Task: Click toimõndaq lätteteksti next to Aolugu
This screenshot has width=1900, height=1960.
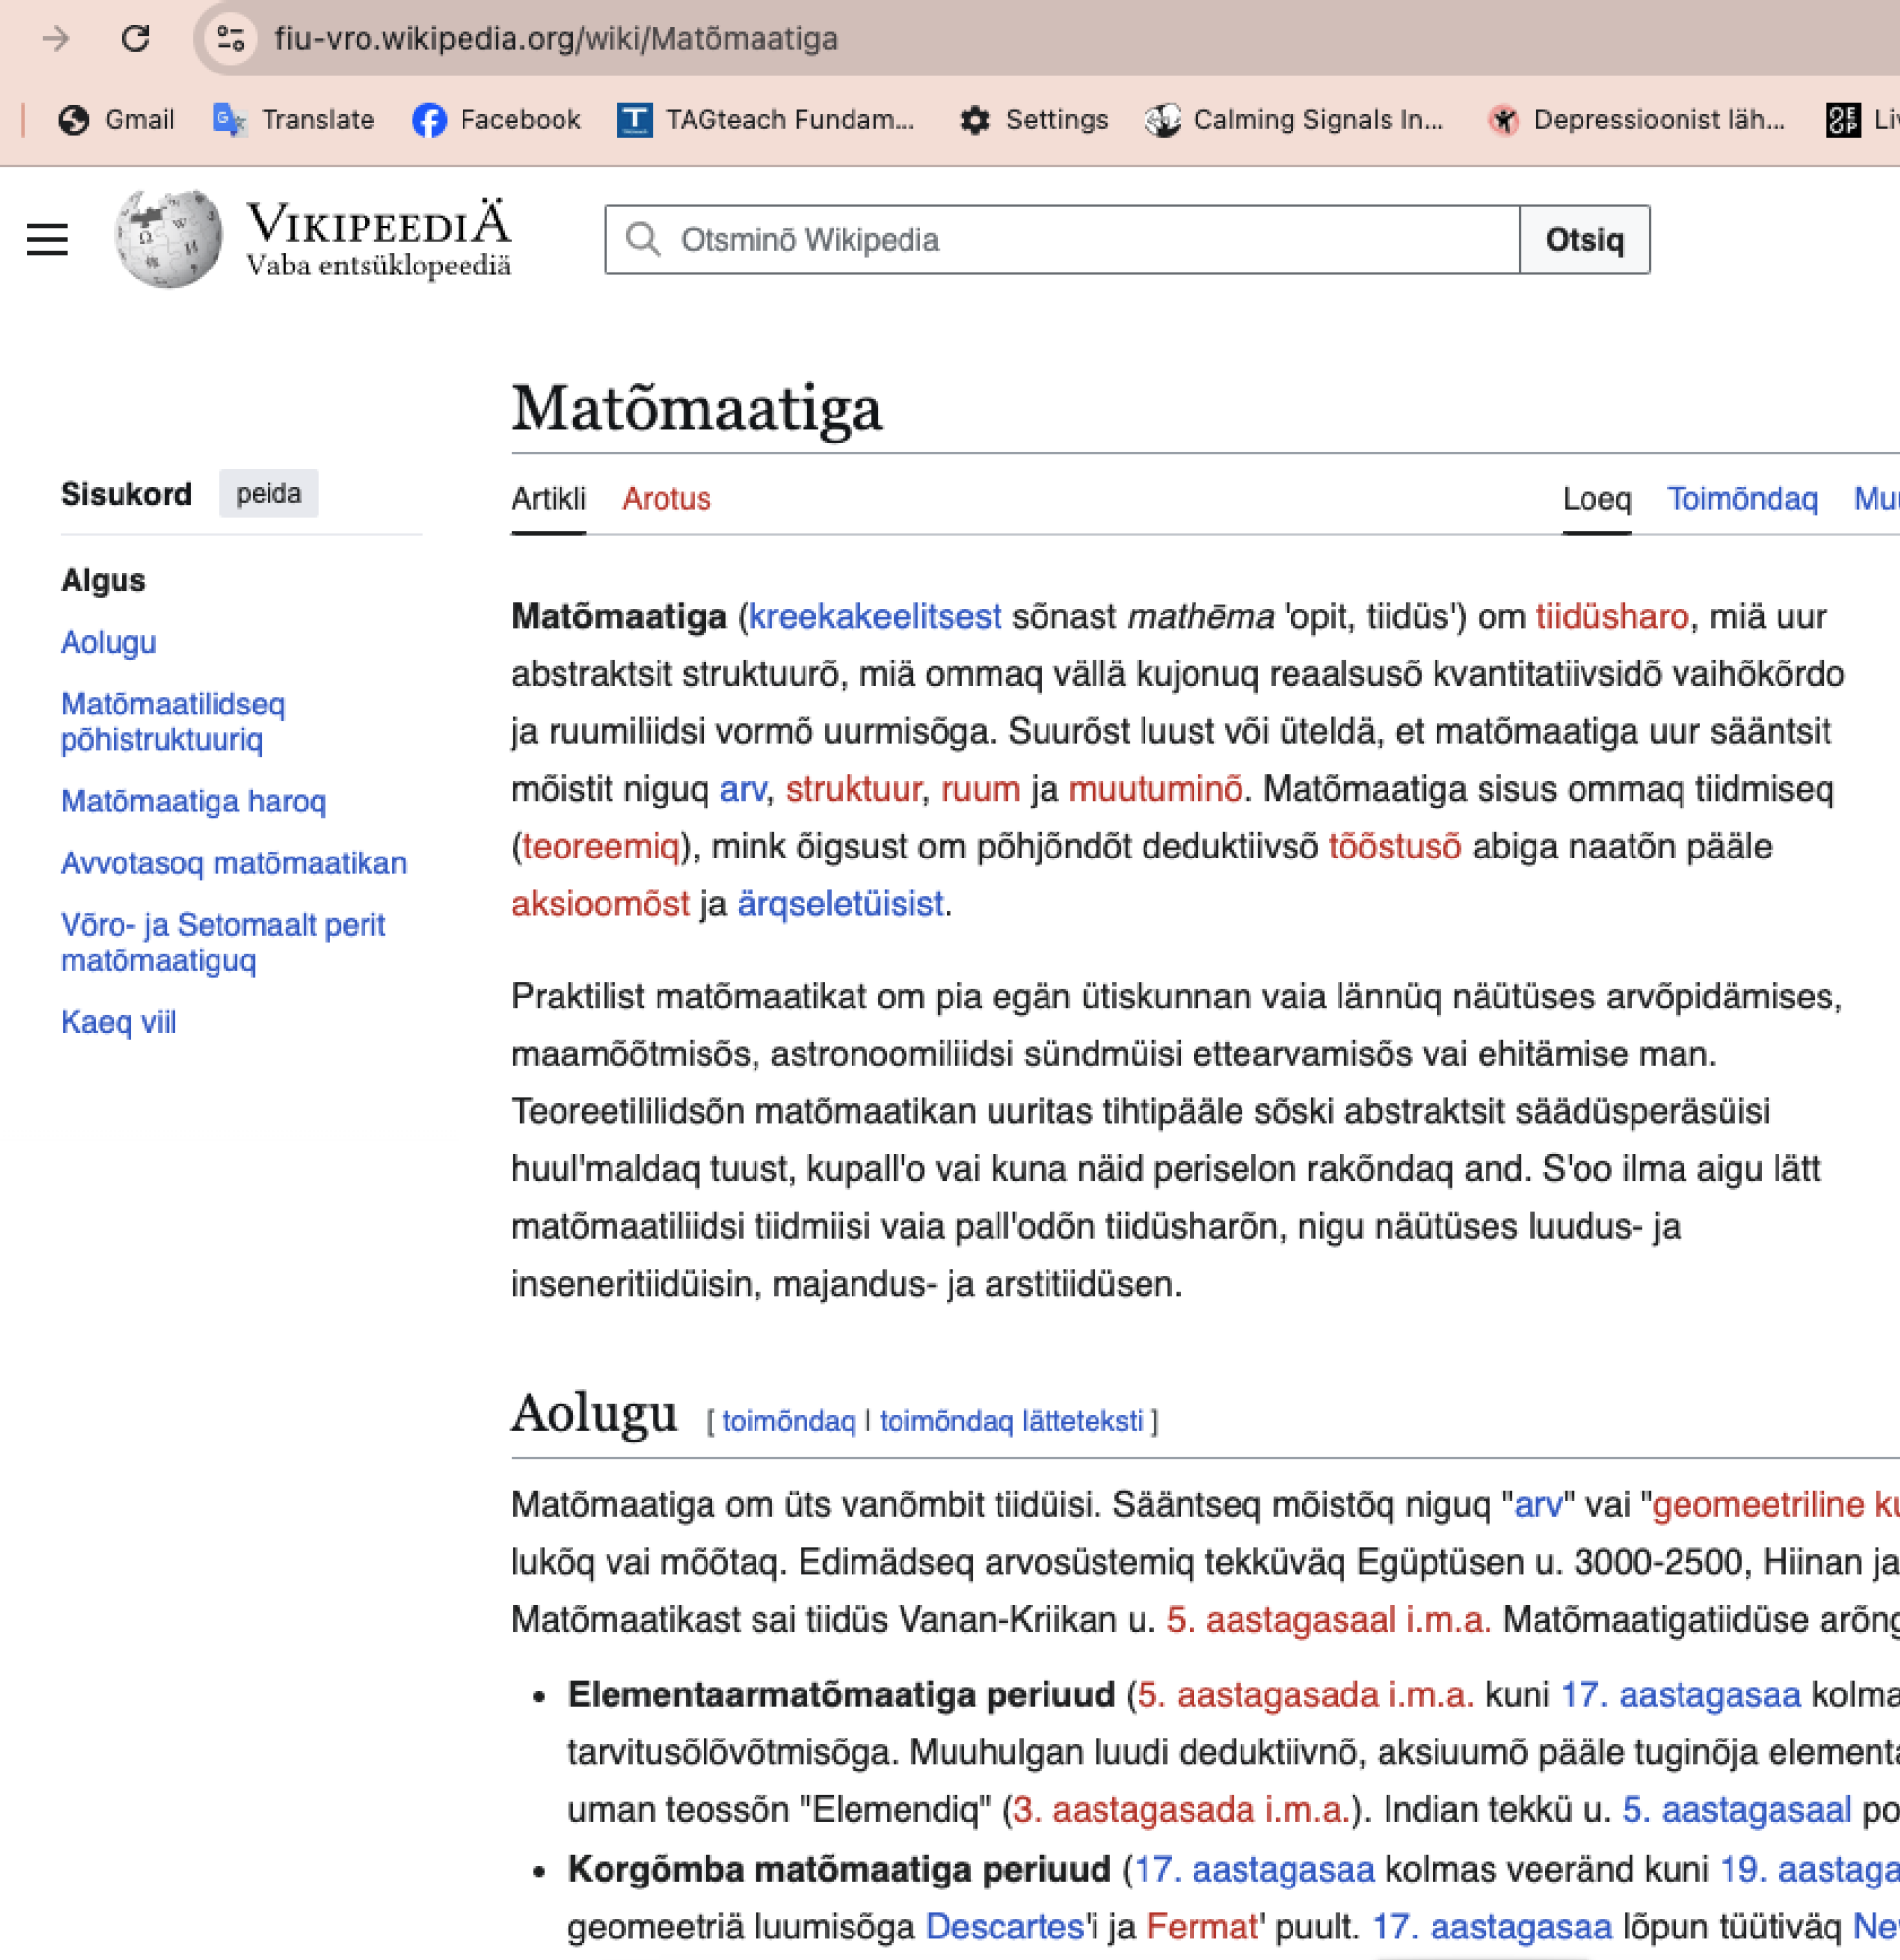Action: point(1010,1421)
